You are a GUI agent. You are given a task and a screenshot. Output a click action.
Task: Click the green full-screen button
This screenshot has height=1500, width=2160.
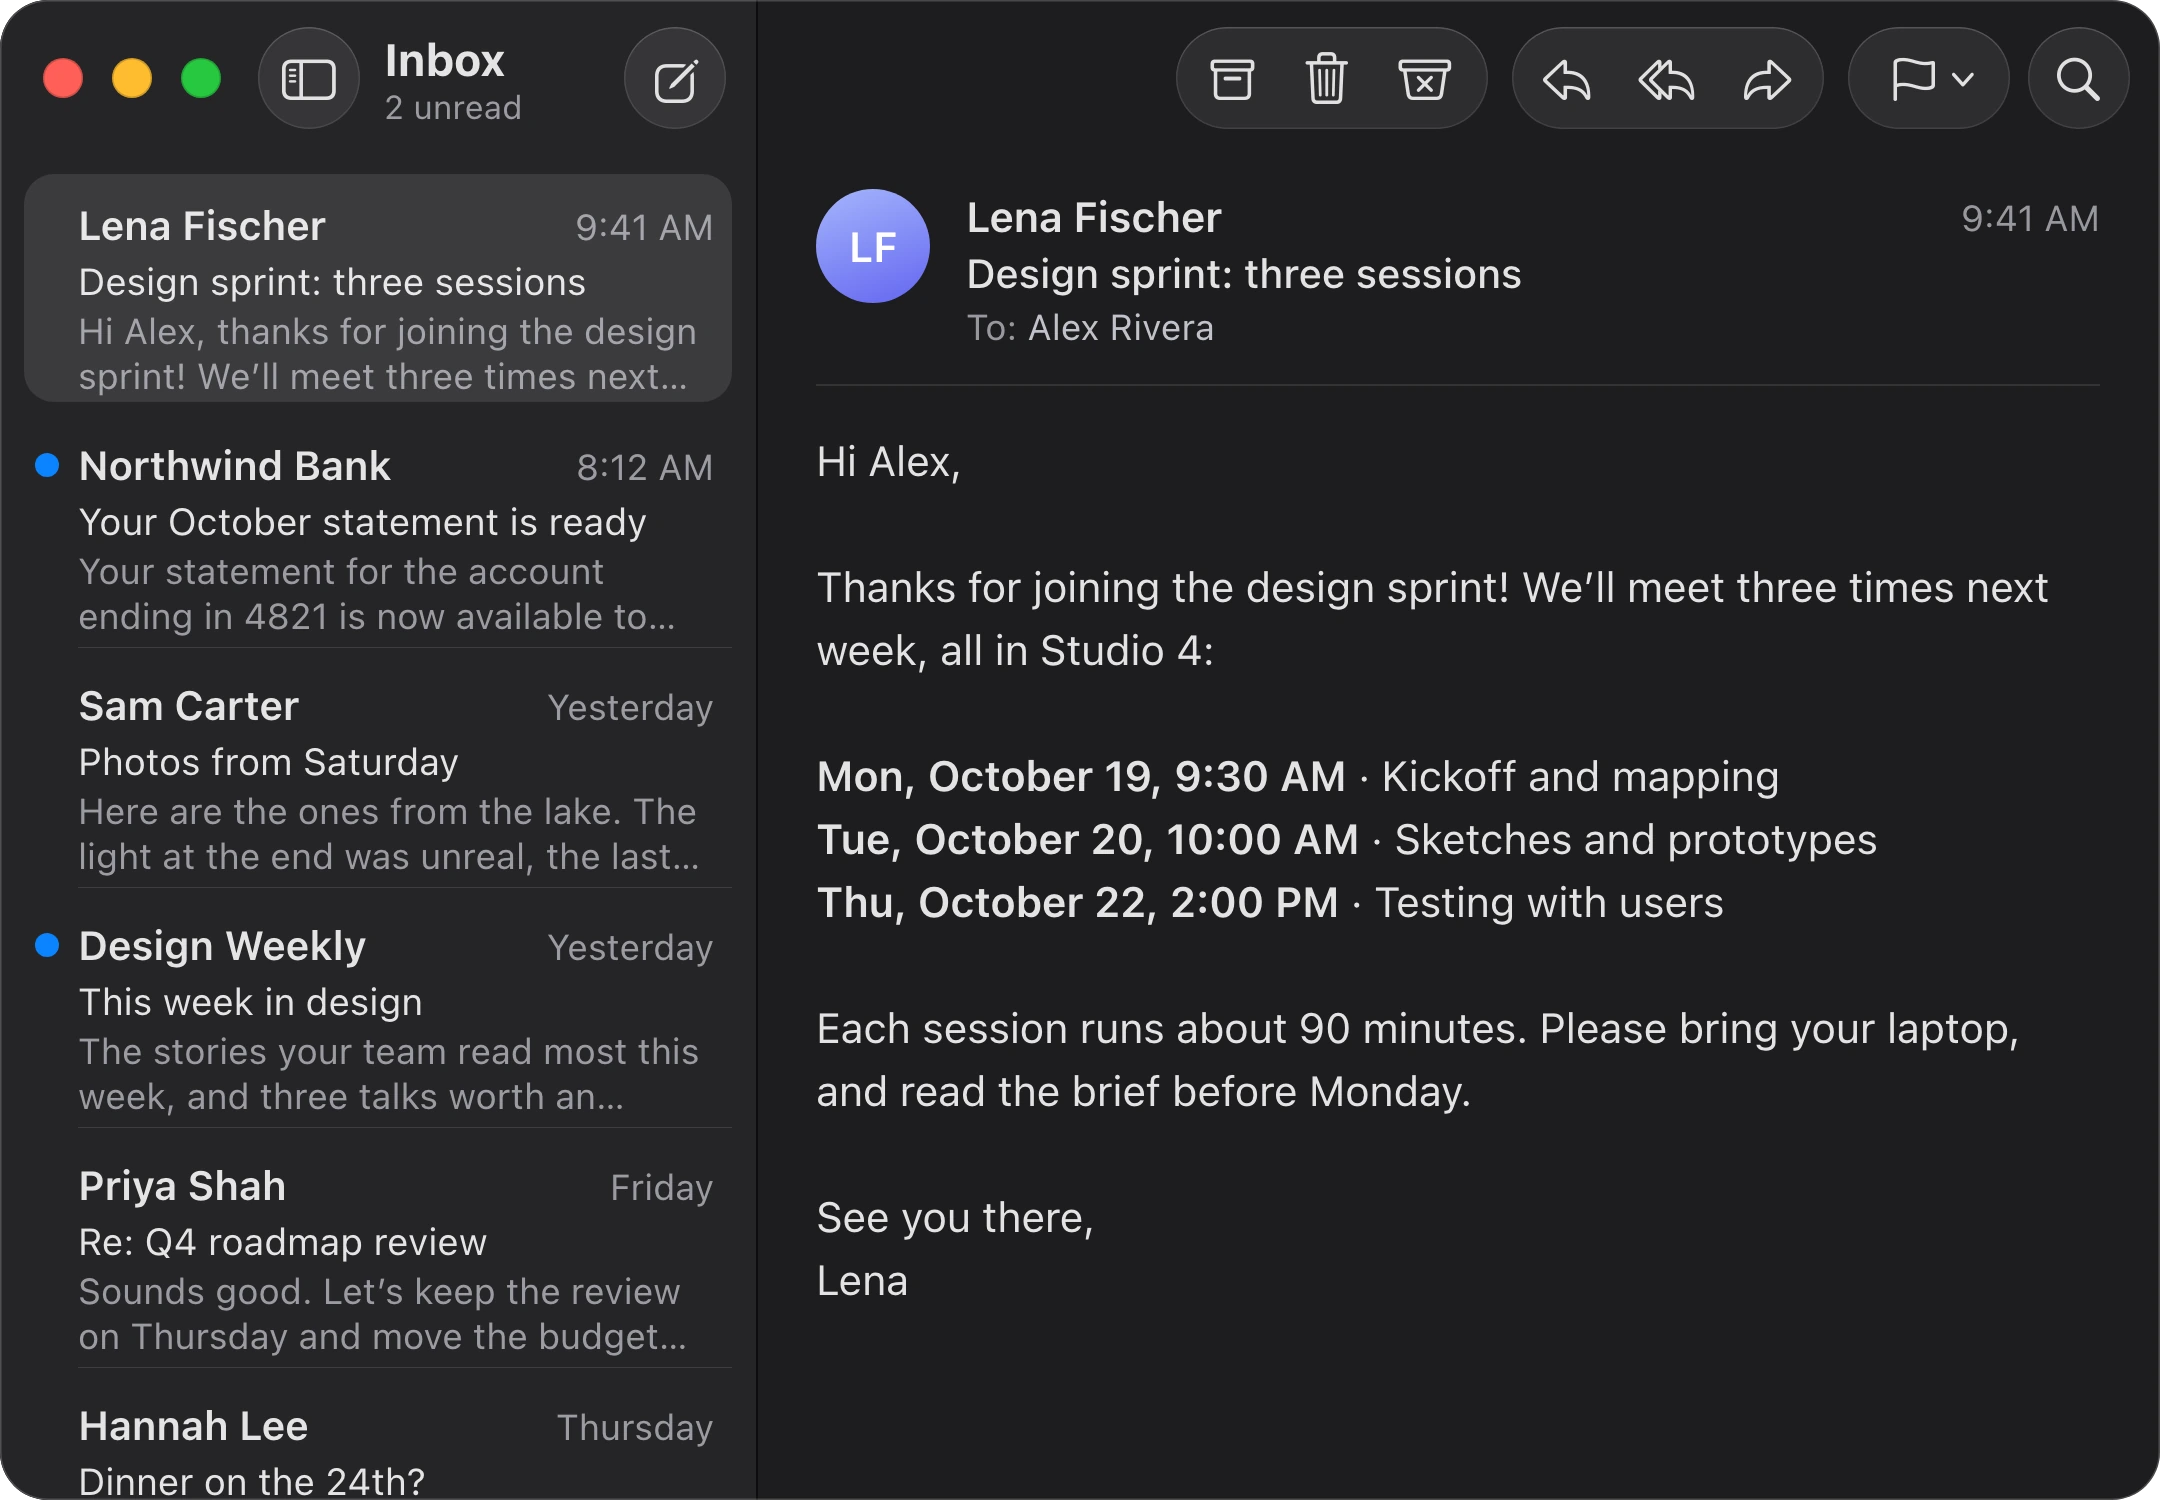[x=201, y=79]
